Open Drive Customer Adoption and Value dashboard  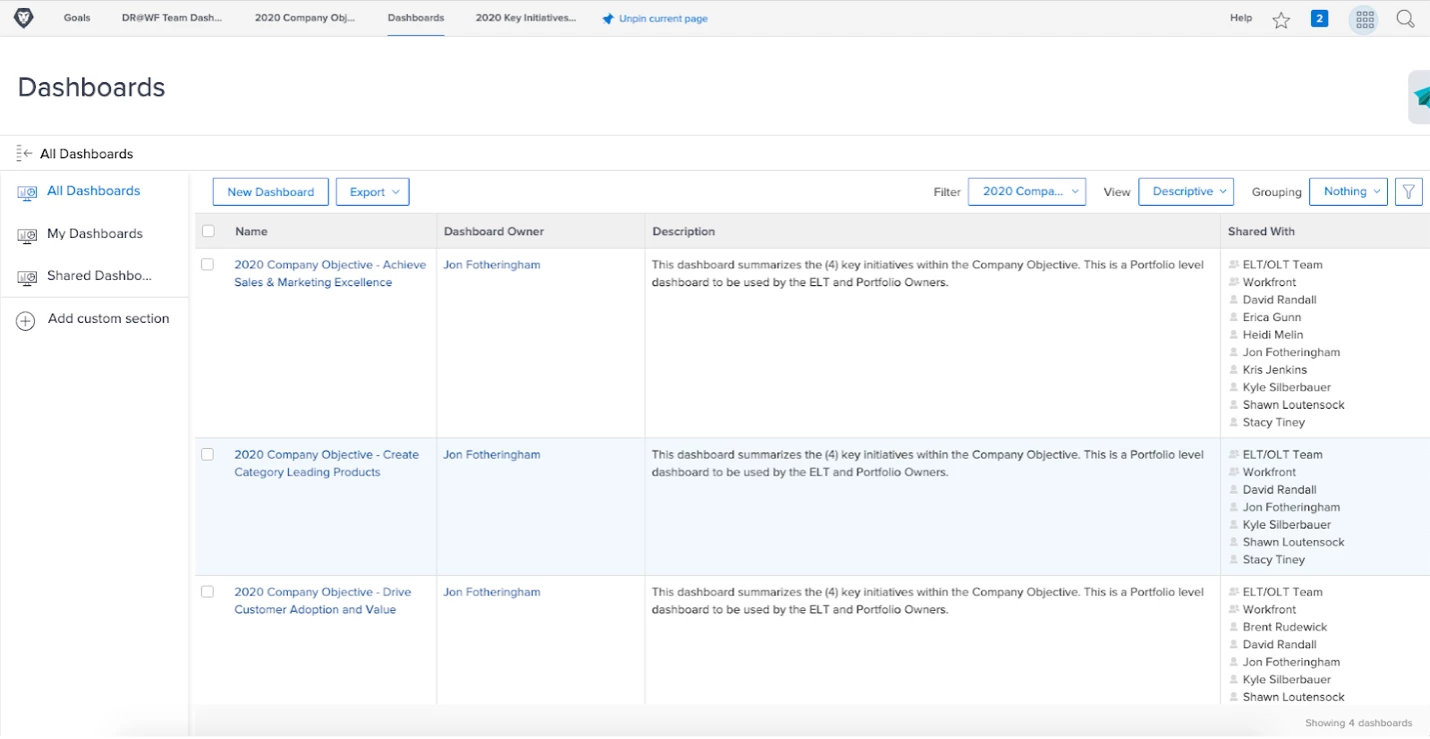(x=323, y=601)
